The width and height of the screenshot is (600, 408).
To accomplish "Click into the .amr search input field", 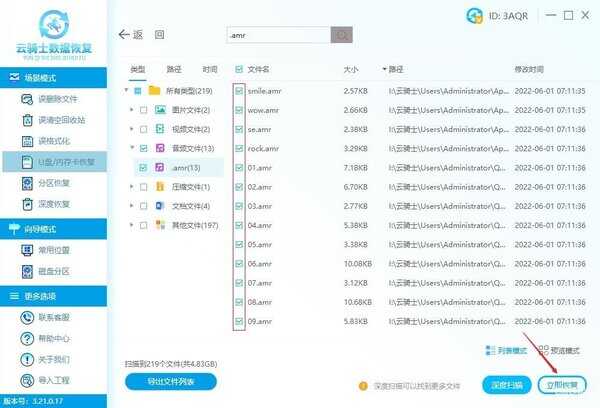I will (279, 35).
